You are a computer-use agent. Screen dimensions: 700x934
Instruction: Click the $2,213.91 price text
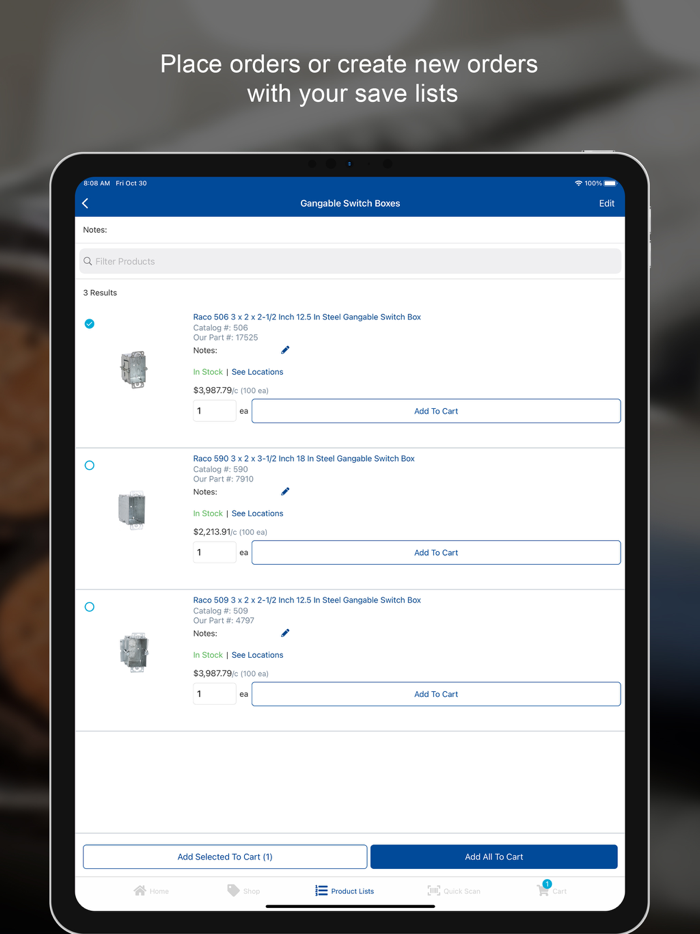[x=212, y=532]
